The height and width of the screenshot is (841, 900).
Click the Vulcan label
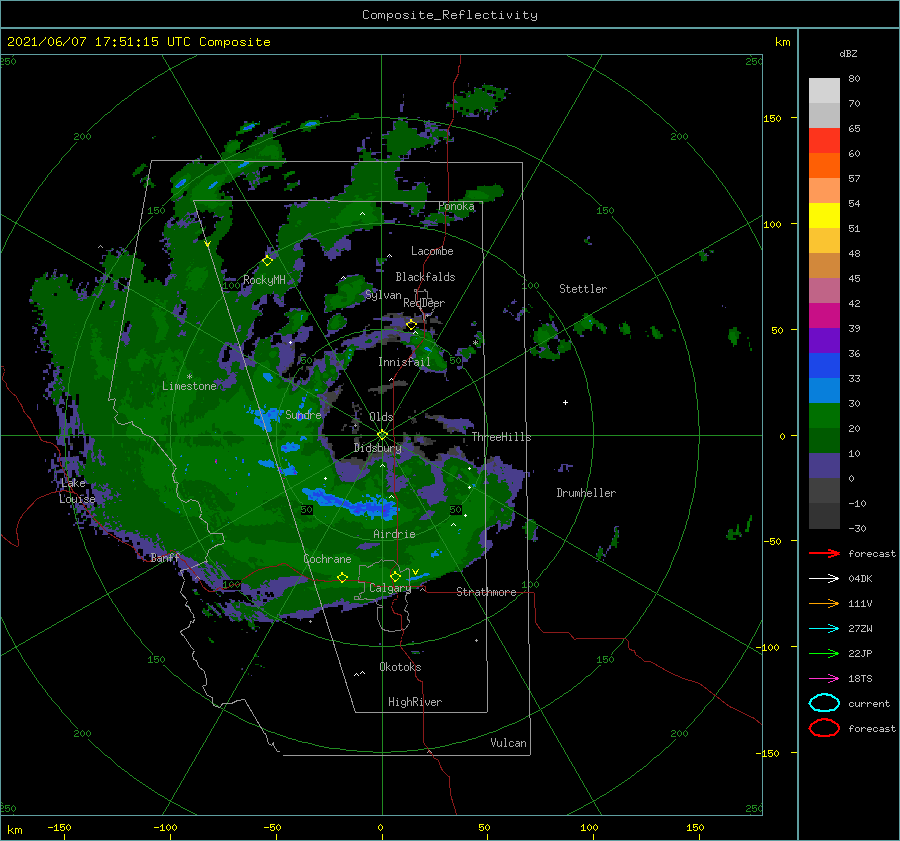508,743
